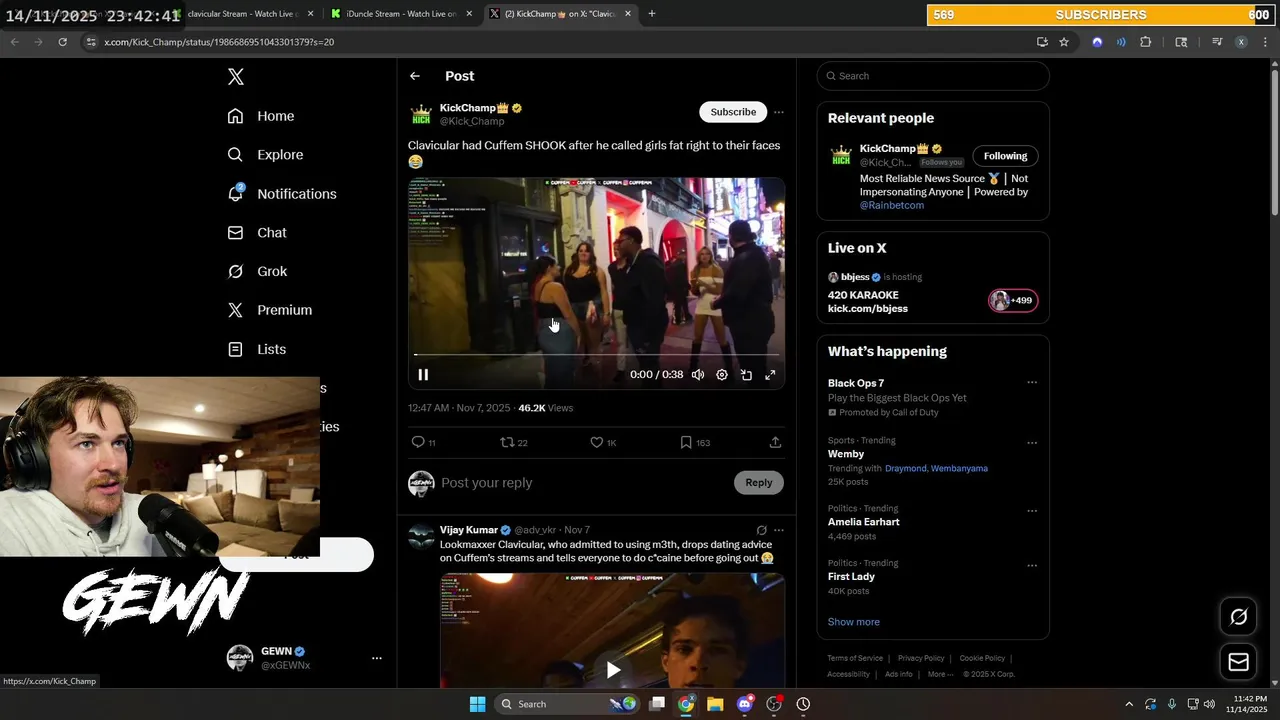Share the KickChamp post
This screenshot has width=1280, height=720.
[x=775, y=442]
